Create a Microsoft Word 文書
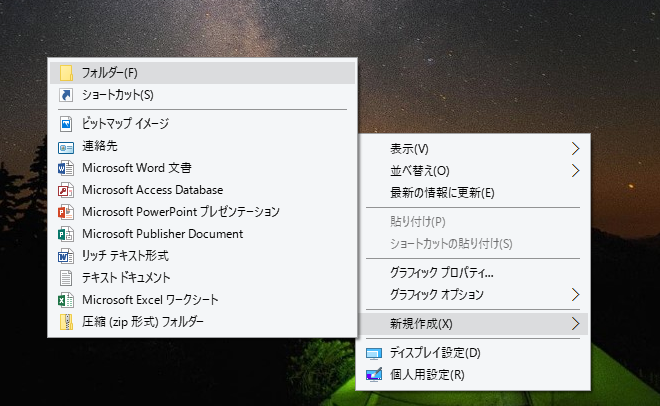This screenshot has height=406, width=660. 202,168
